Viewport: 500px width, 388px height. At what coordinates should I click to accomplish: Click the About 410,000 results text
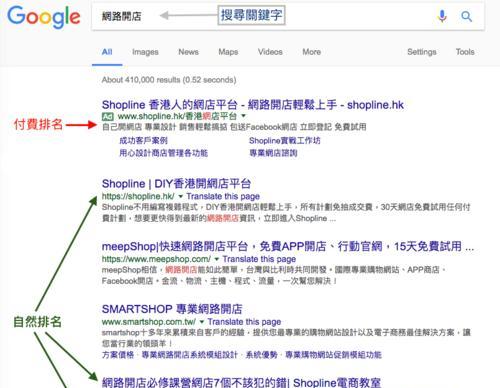click(x=169, y=80)
